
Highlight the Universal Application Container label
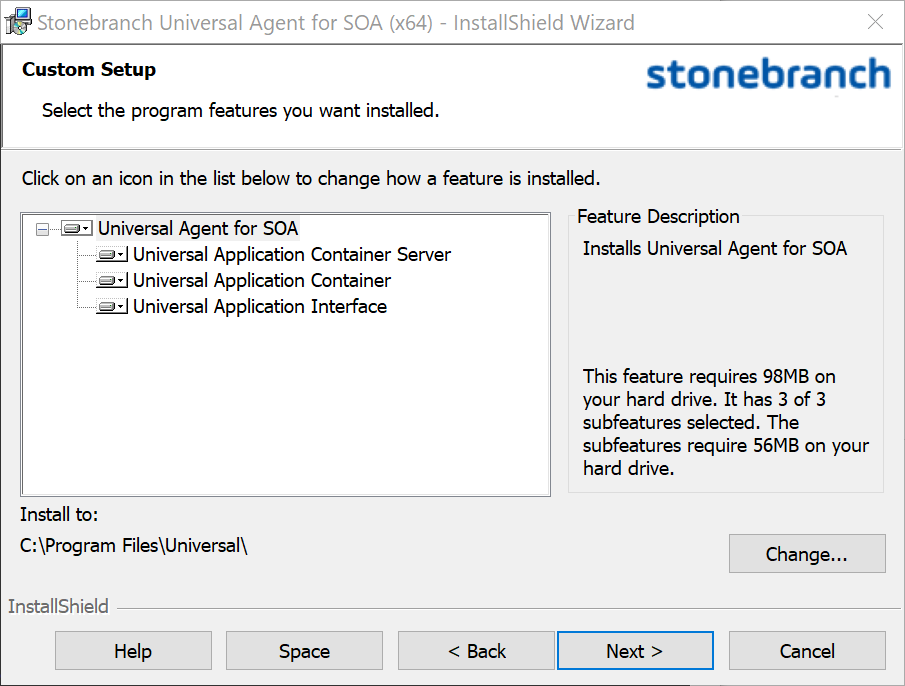click(x=261, y=281)
